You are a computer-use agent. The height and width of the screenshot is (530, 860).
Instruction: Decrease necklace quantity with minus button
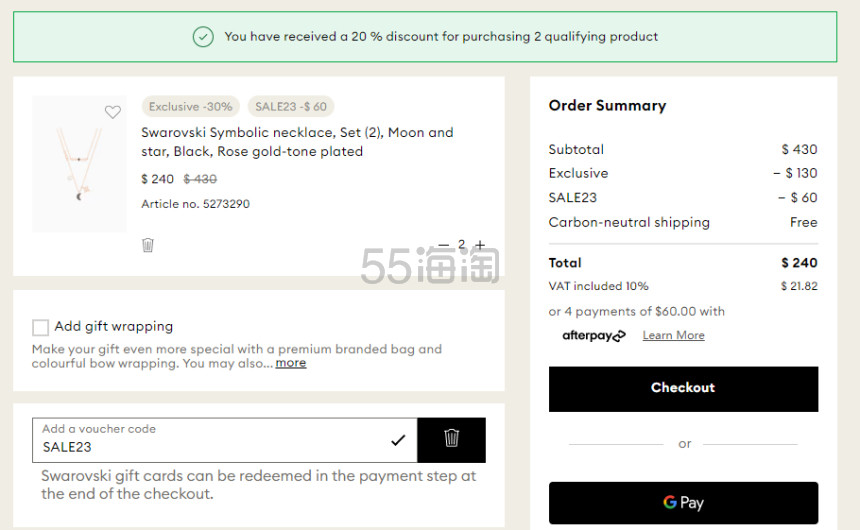[x=443, y=245]
